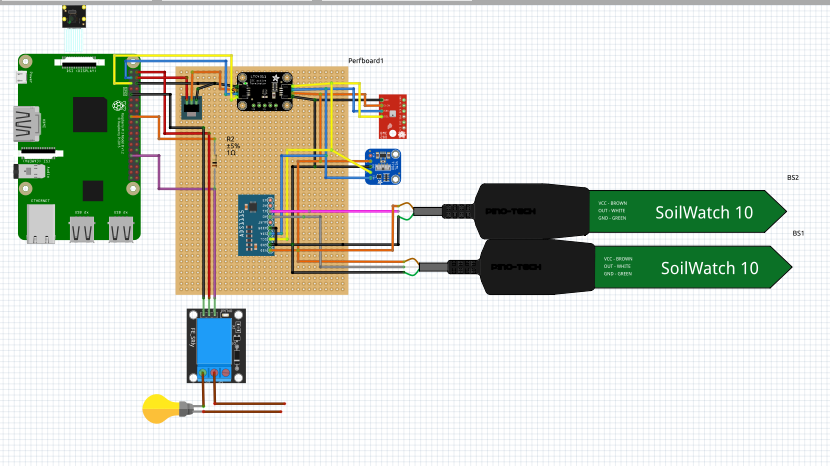Click the Raspberry Pi logo on the board
The height and width of the screenshot is (466, 830).
tap(119, 105)
